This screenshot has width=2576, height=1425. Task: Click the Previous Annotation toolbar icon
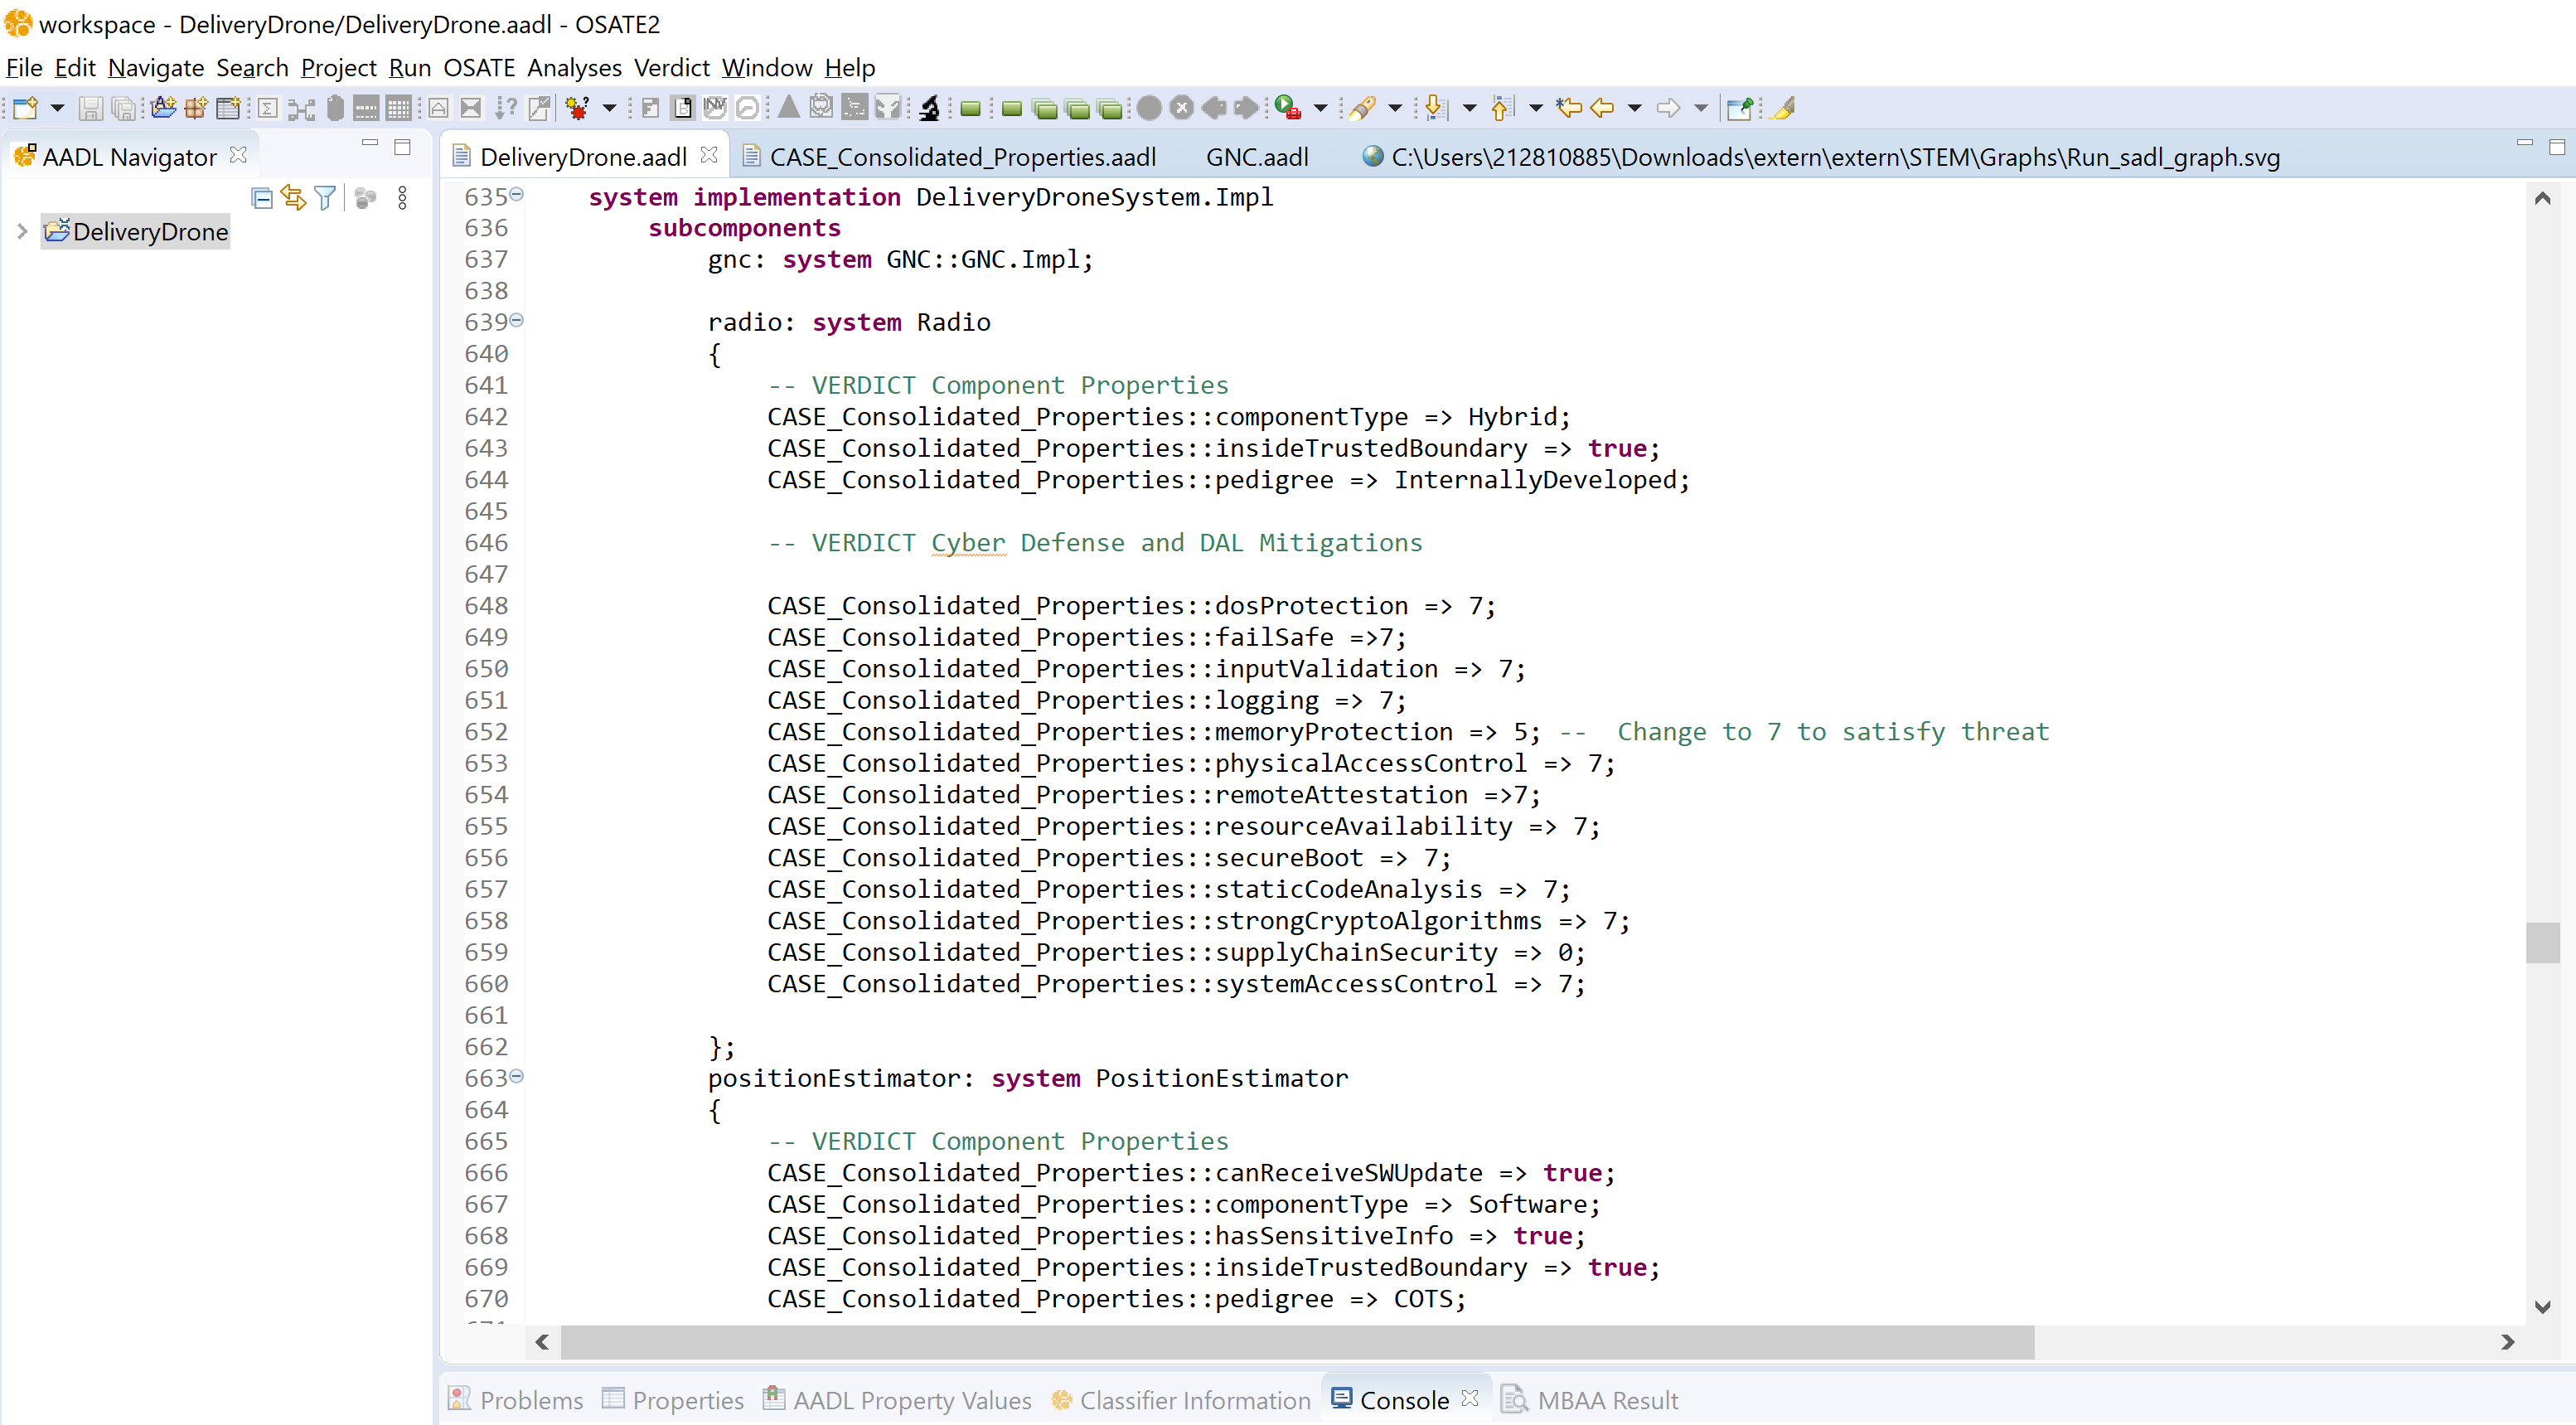click(1502, 107)
